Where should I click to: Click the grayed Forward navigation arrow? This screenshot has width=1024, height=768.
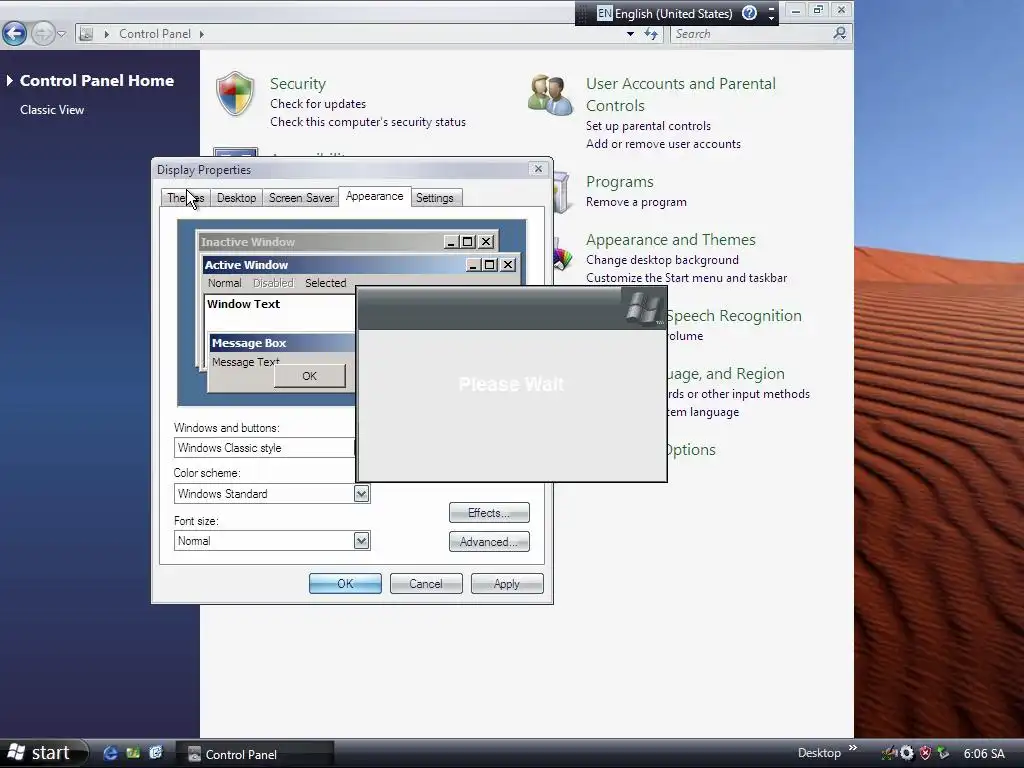pos(43,33)
